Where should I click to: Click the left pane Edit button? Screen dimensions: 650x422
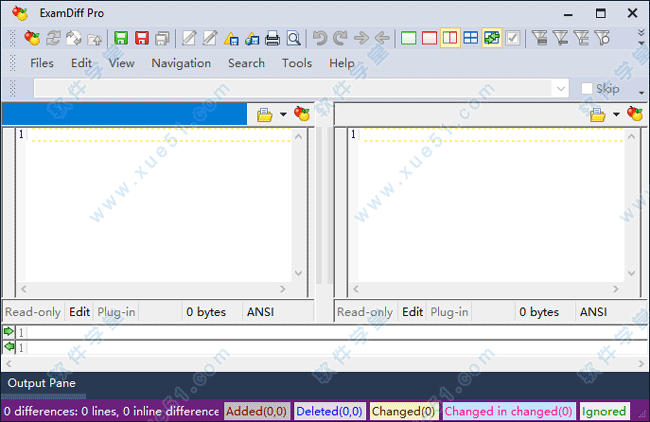coord(79,312)
